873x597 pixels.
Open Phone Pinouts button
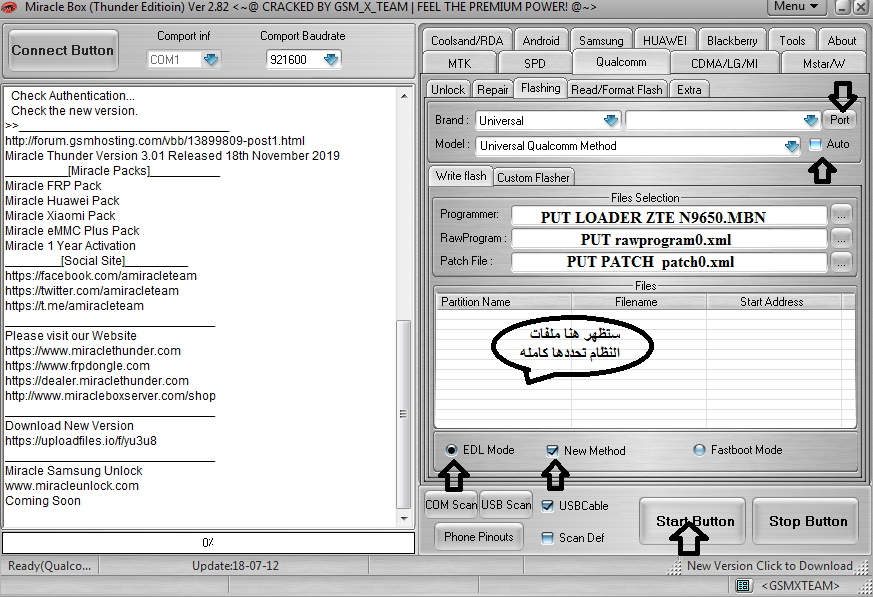[479, 537]
